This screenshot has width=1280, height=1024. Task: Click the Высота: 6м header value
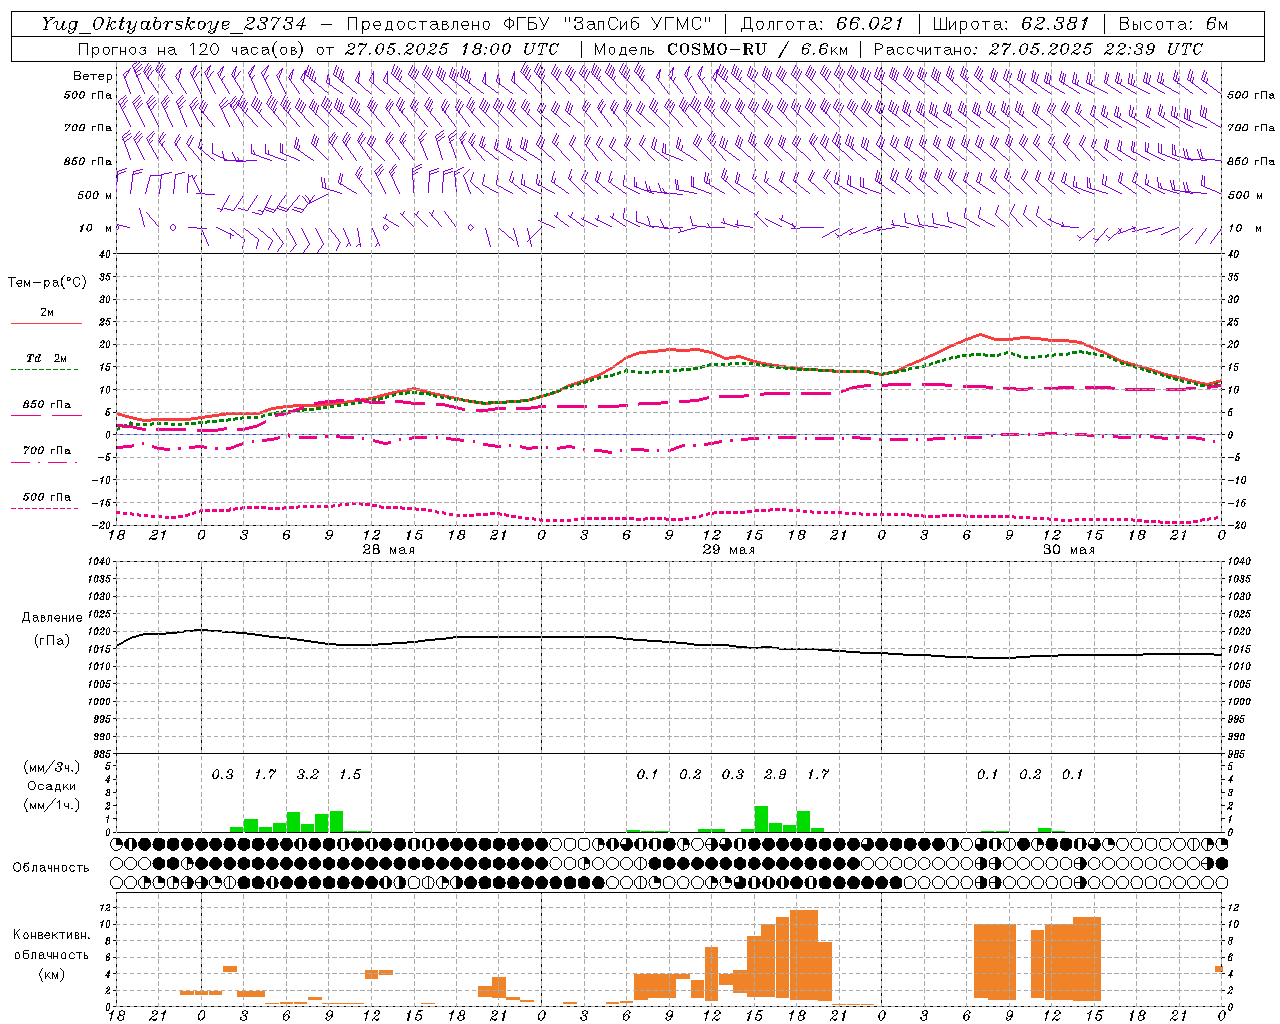tap(1173, 24)
